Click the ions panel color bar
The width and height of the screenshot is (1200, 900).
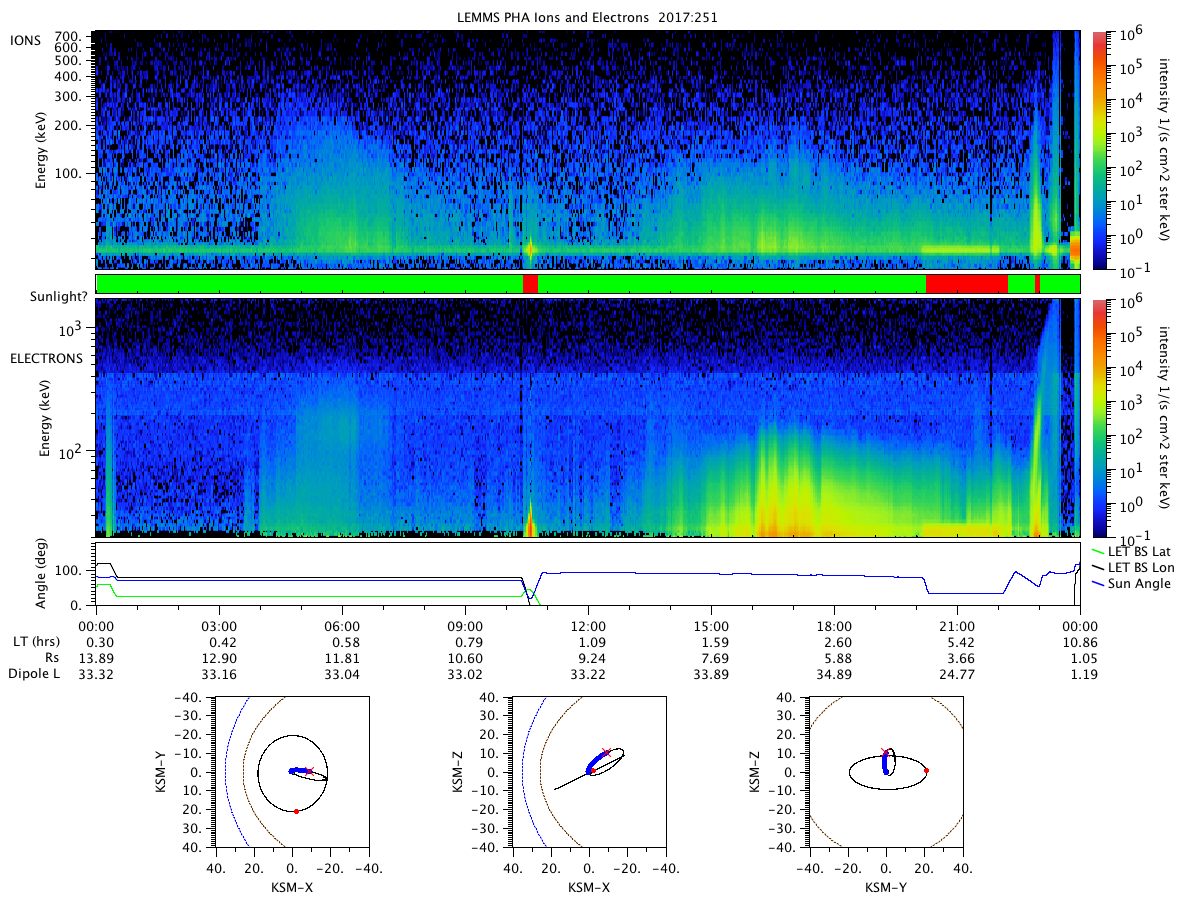coord(1100,150)
